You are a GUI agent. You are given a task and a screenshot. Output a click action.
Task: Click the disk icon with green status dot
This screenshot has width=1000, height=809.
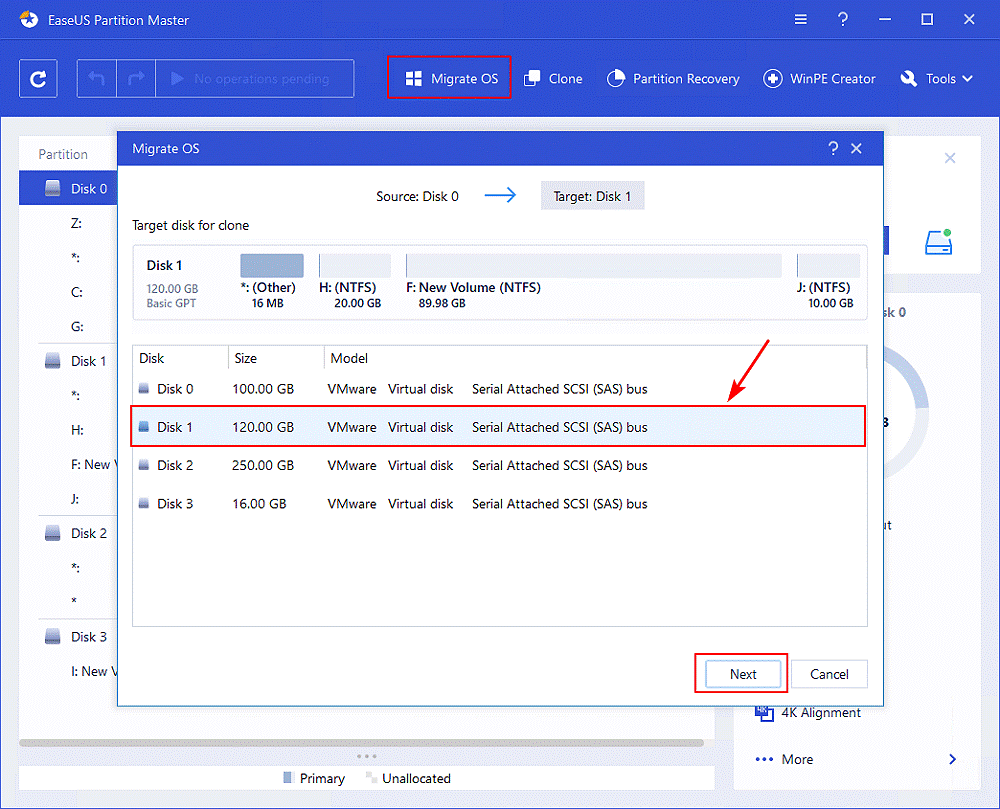tap(938, 241)
